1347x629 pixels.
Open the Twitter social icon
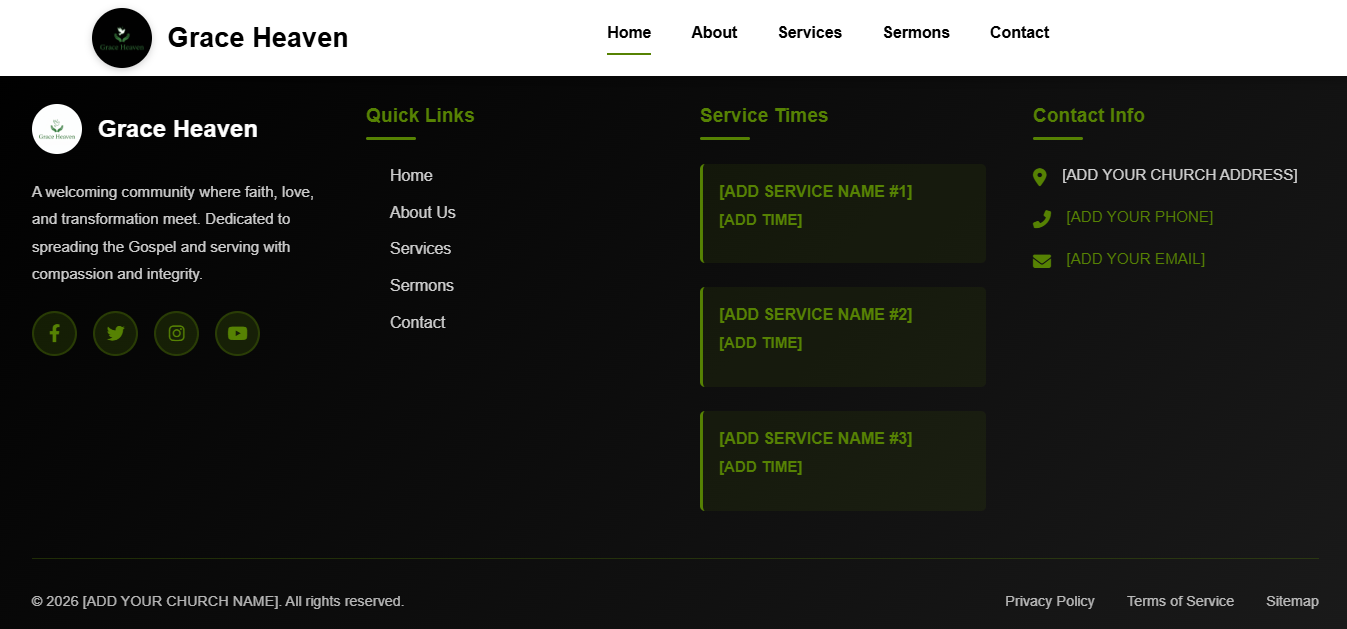[x=115, y=333]
